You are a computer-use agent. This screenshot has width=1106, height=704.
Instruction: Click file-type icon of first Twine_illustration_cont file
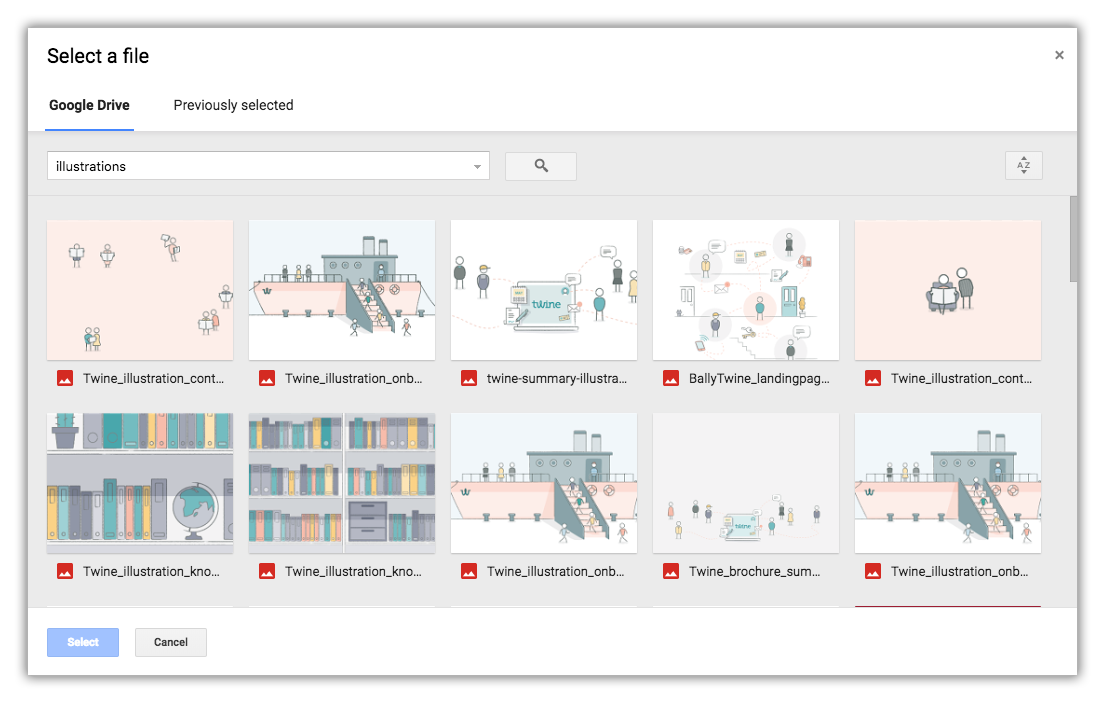tap(65, 378)
